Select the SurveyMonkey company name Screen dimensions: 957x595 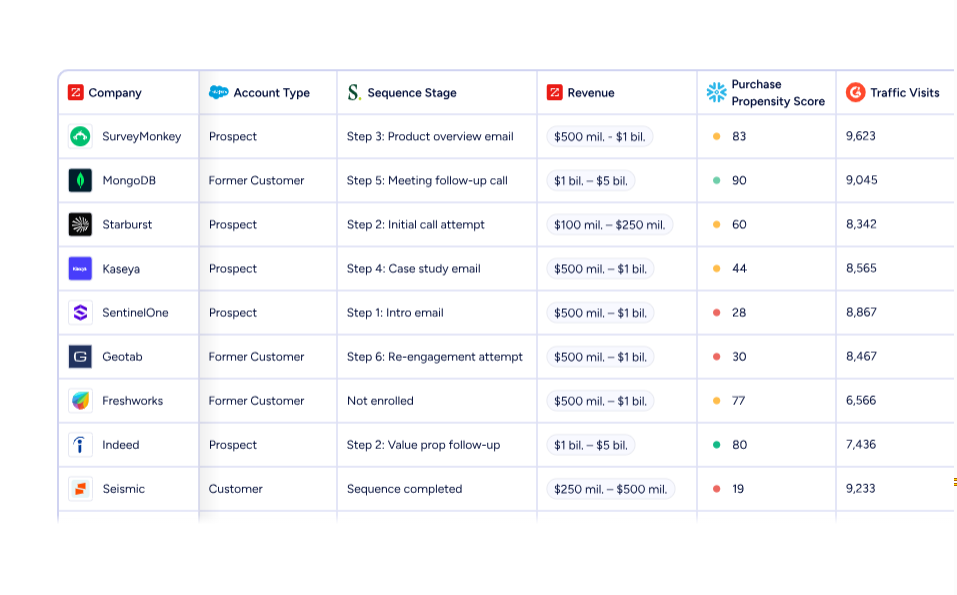[x=142, y=136]
